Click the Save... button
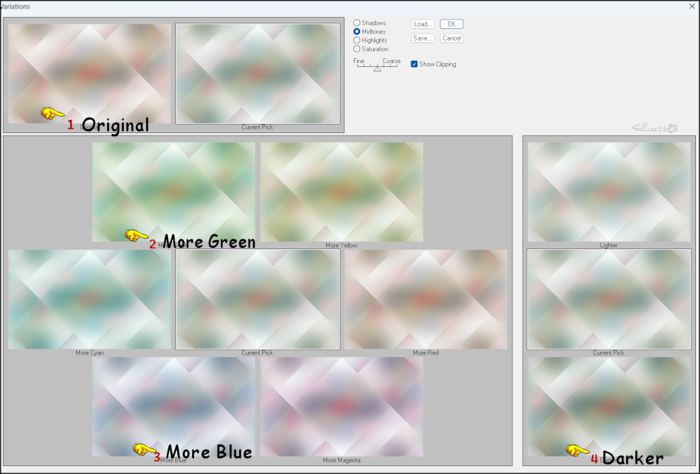Image resolution: width=700 pixels, height=474 pixels. pos(423,38)
